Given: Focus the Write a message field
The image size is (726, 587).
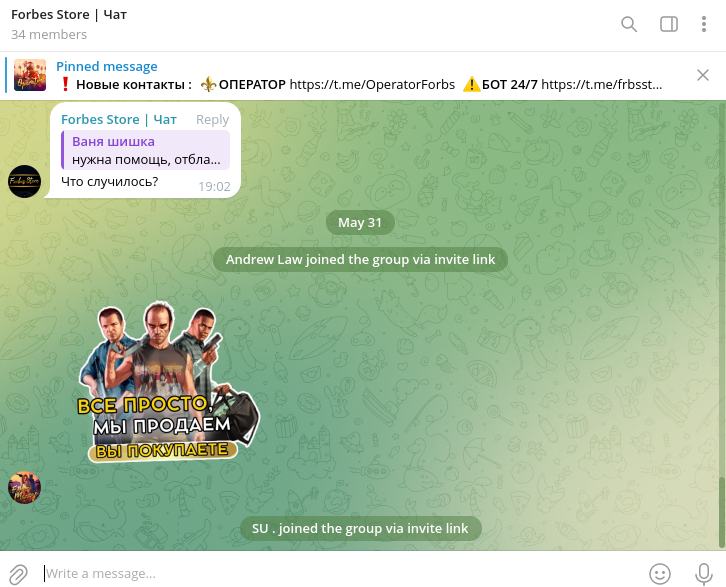Looking at the screenshot, I should point(340,574).
